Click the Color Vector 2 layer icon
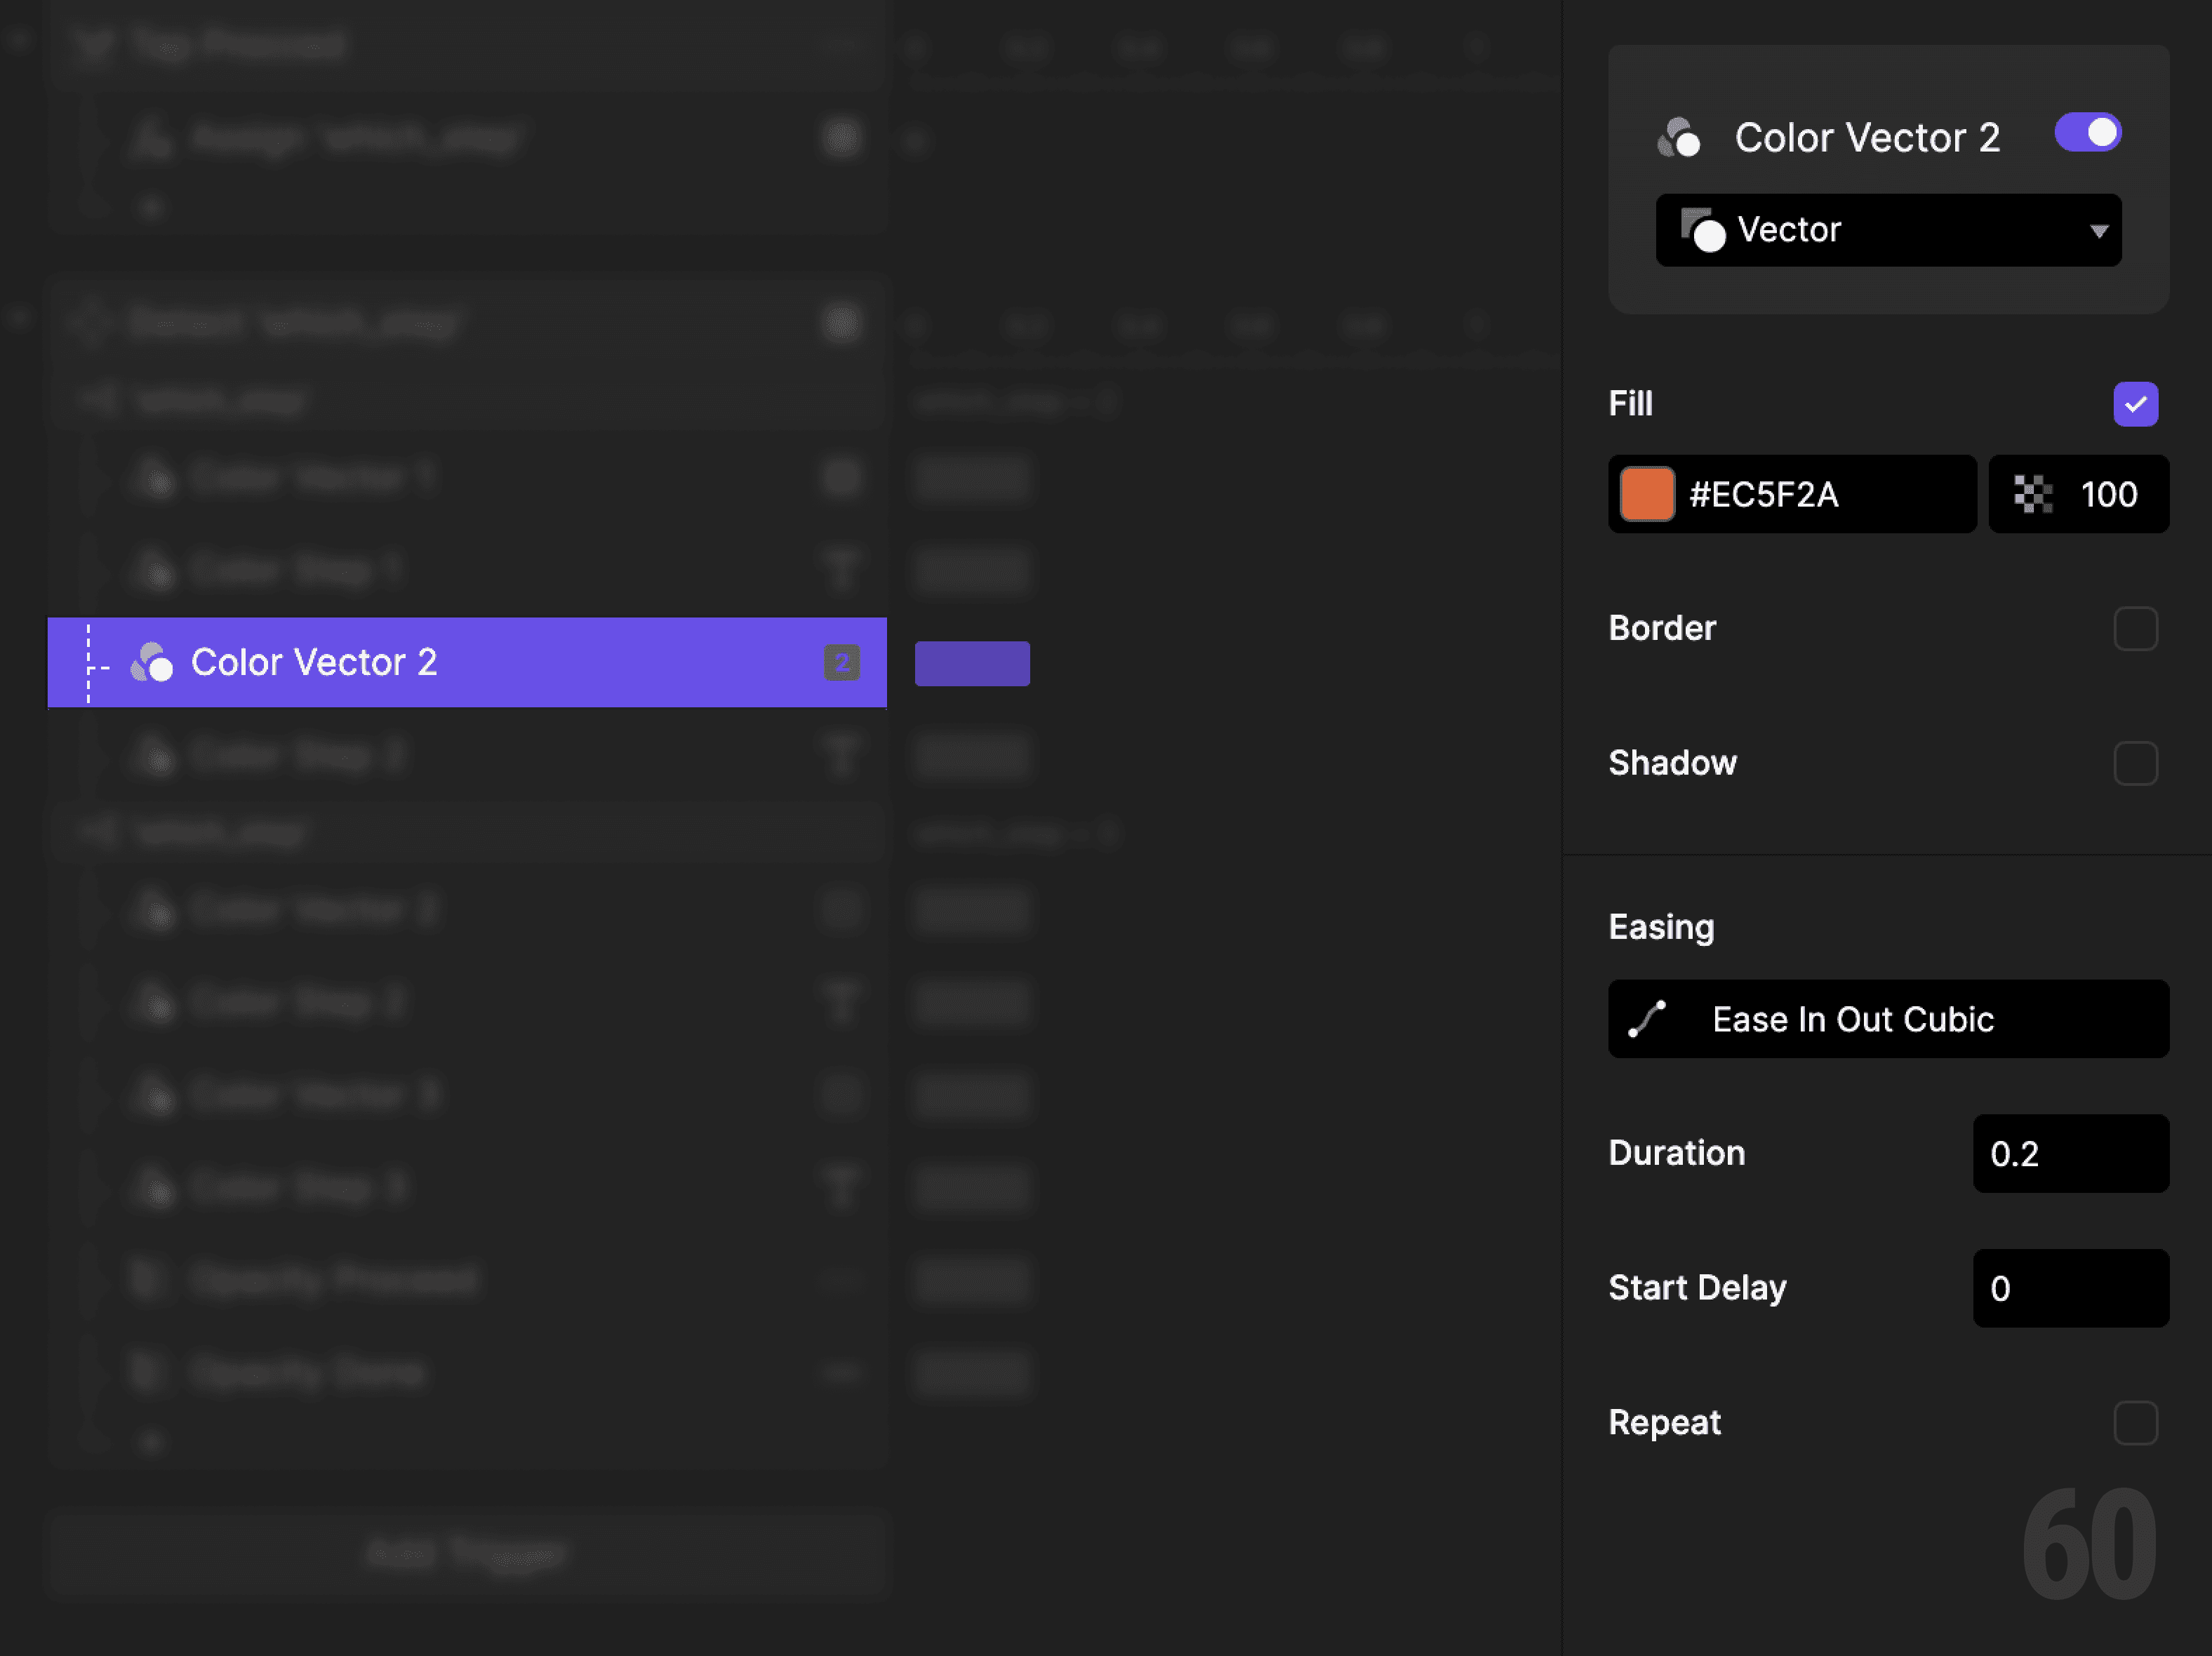The height and width of the screenshot is (1656, 2212). 152,662
